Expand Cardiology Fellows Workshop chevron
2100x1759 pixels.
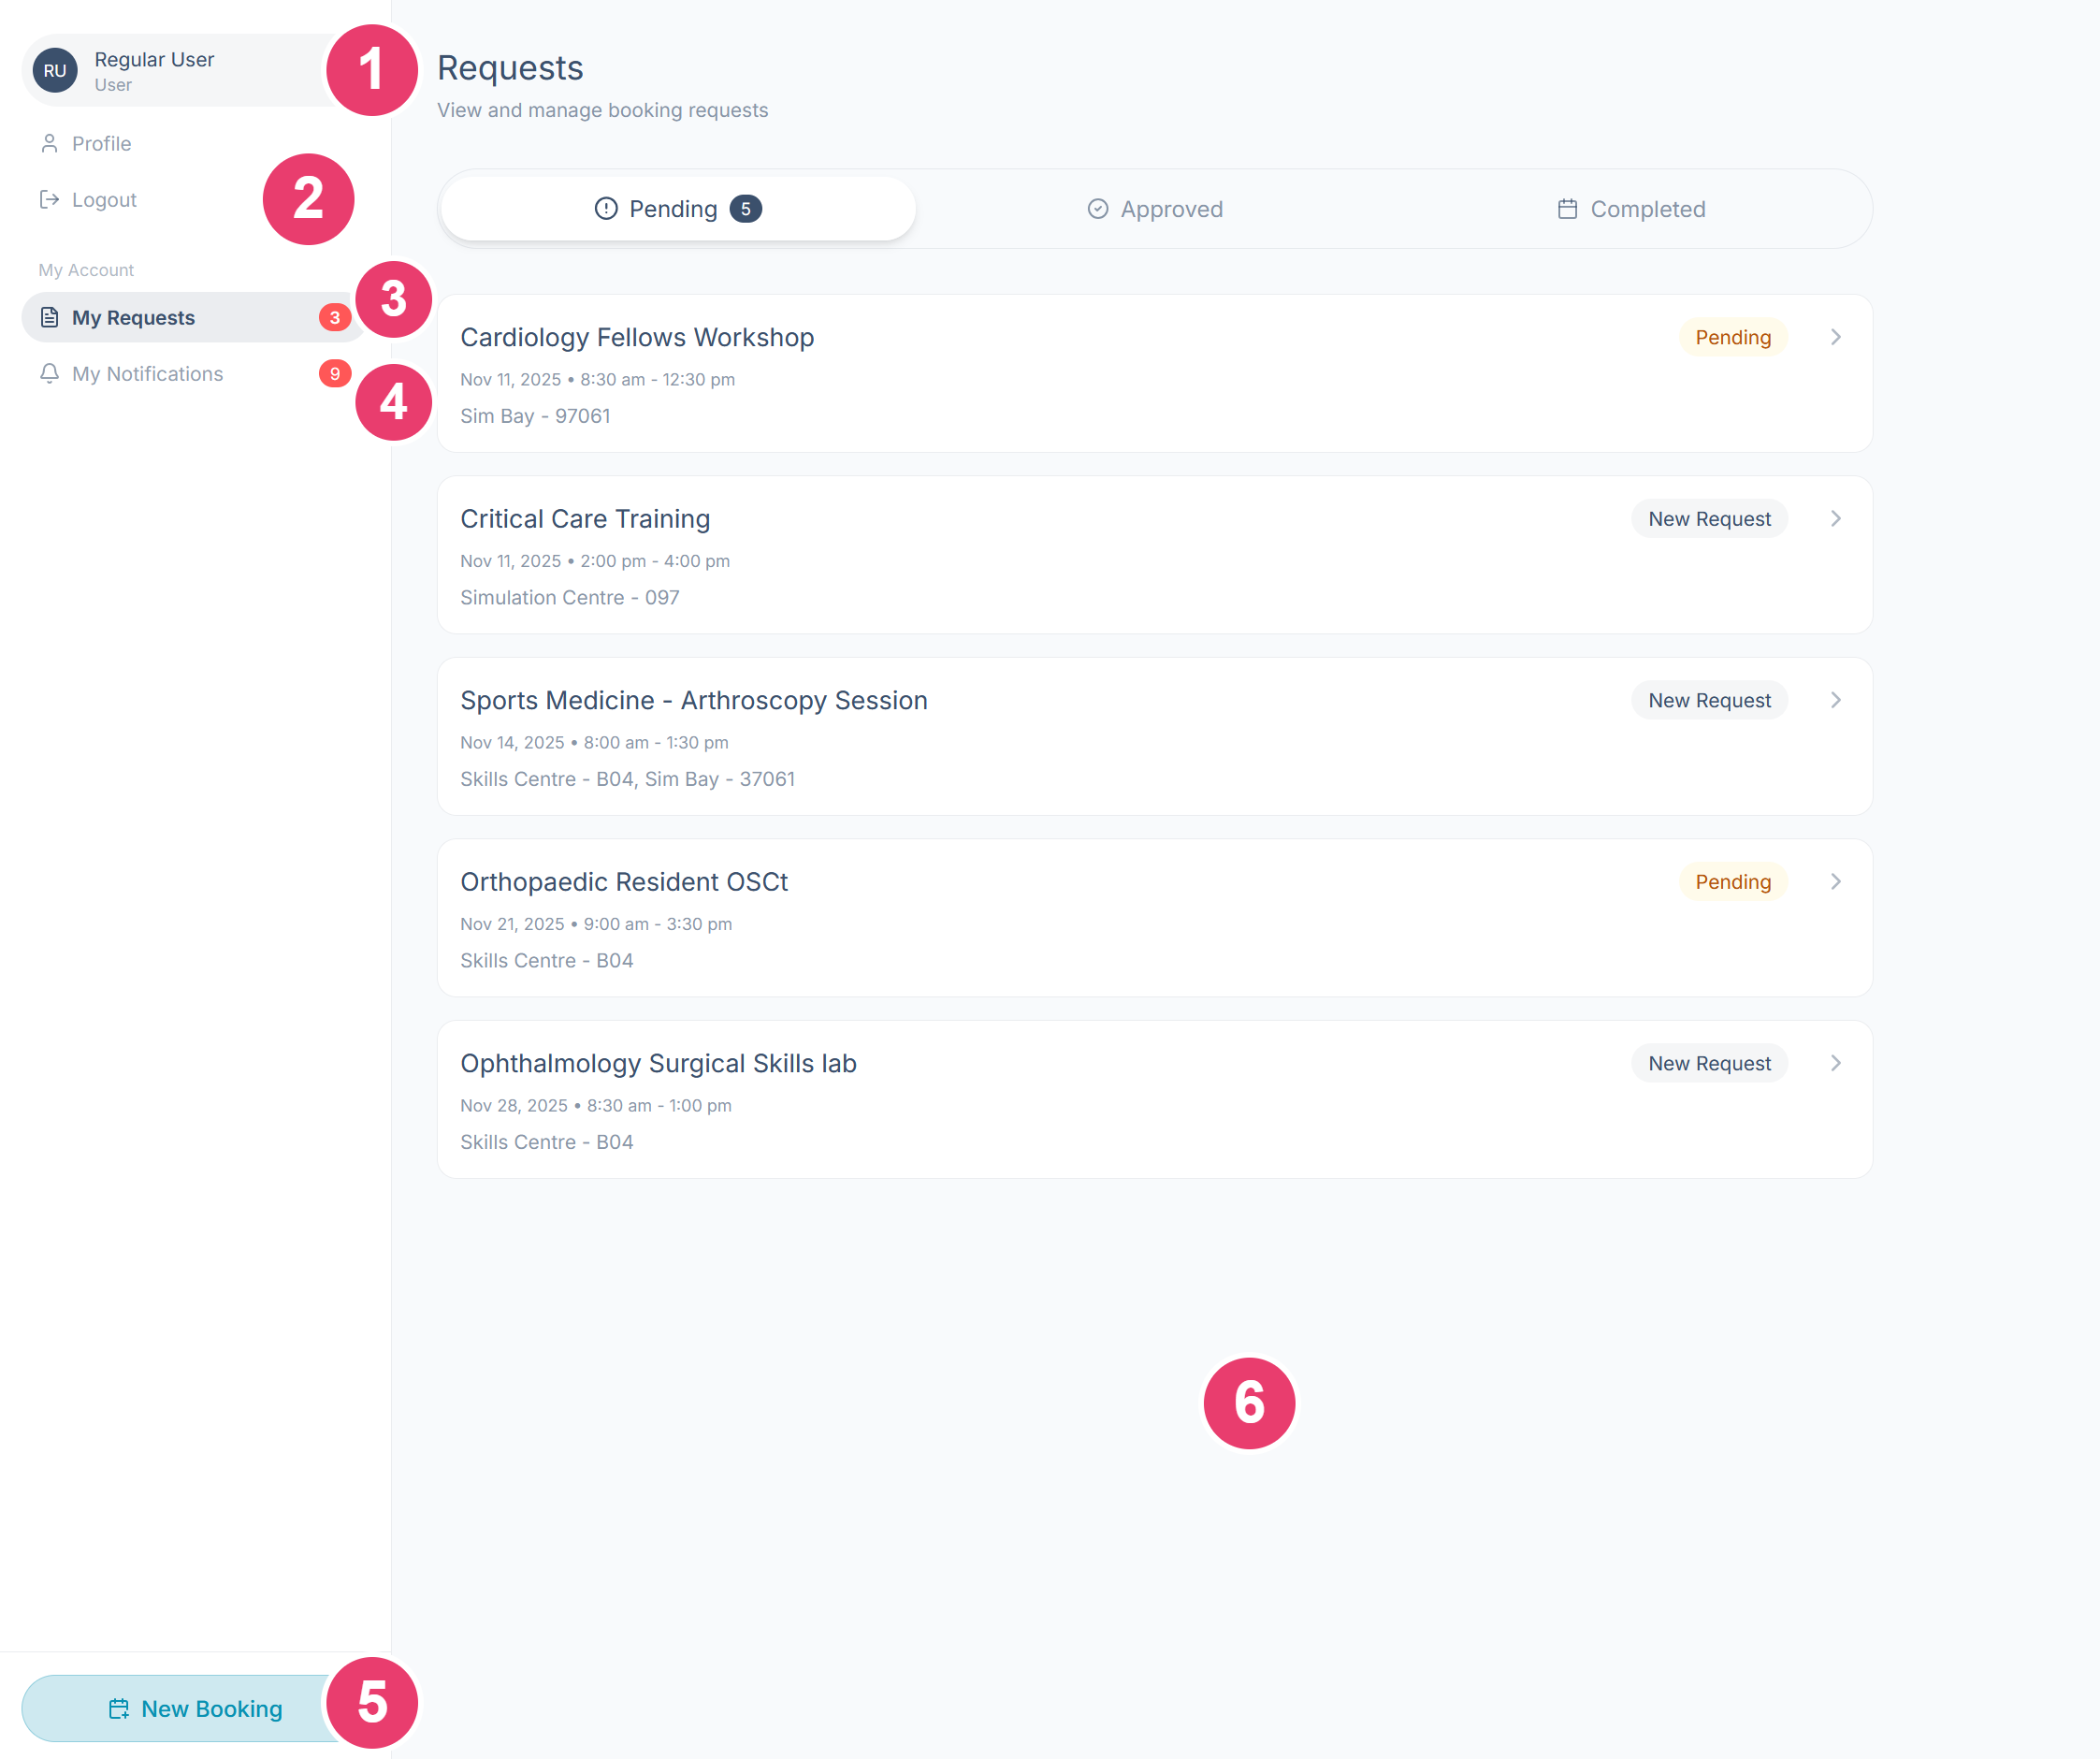[x=1836, y=337]
